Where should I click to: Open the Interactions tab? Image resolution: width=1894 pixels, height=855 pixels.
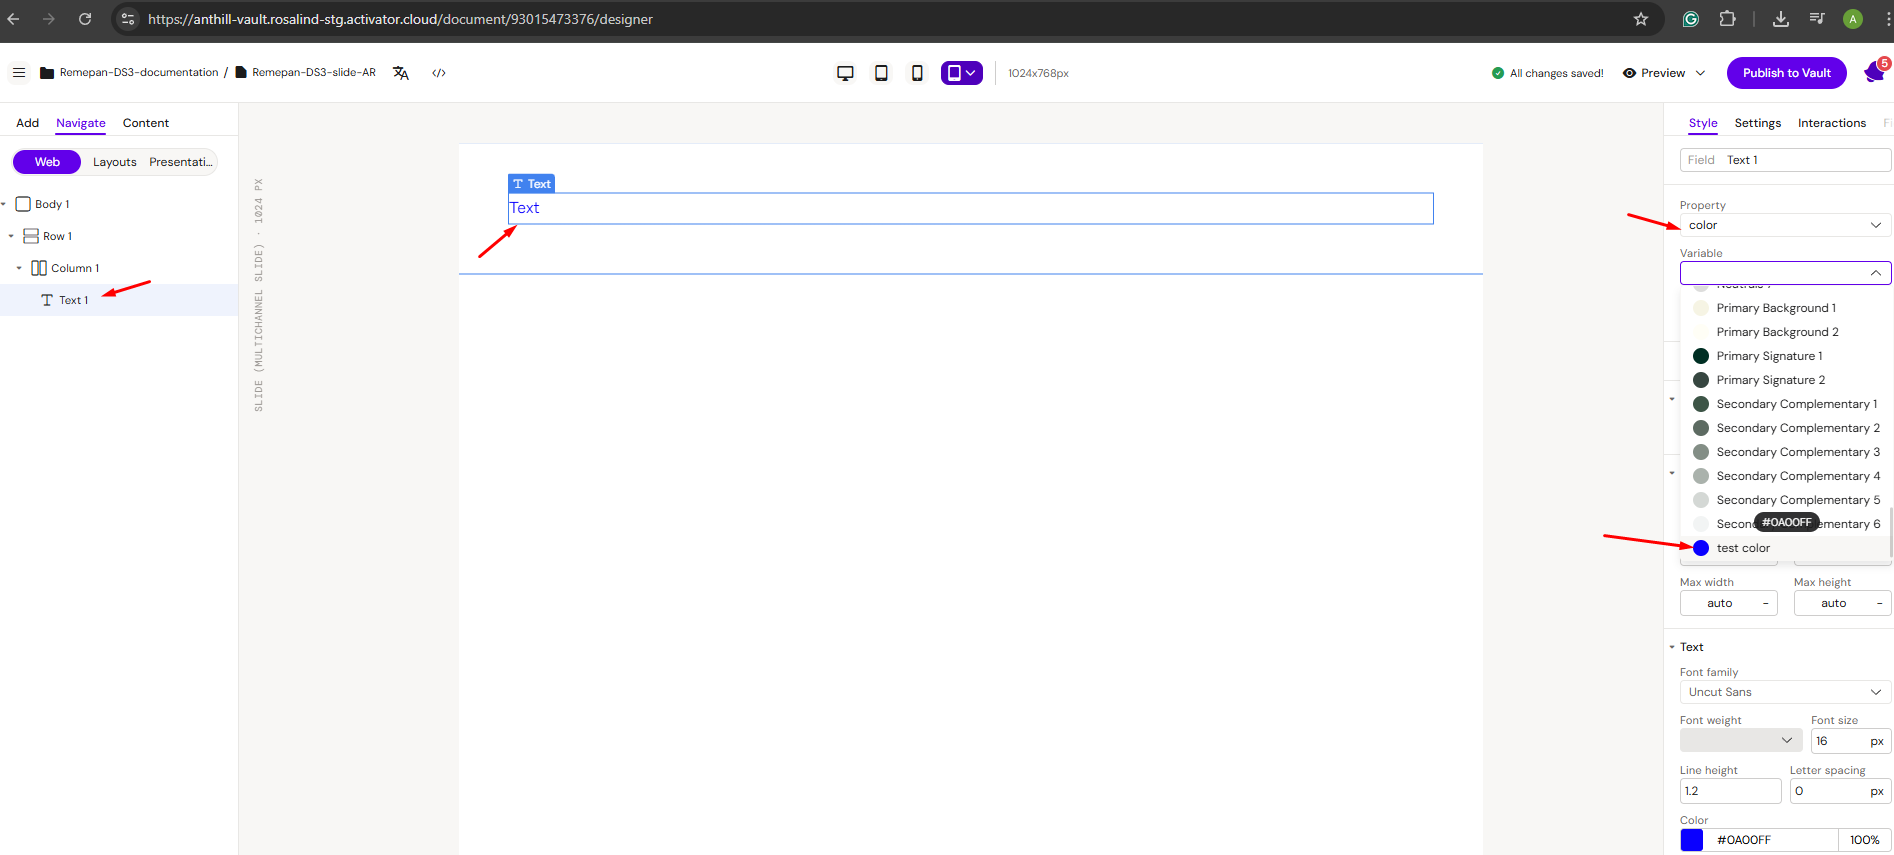pyautogui.click(x=1831, y=123)
